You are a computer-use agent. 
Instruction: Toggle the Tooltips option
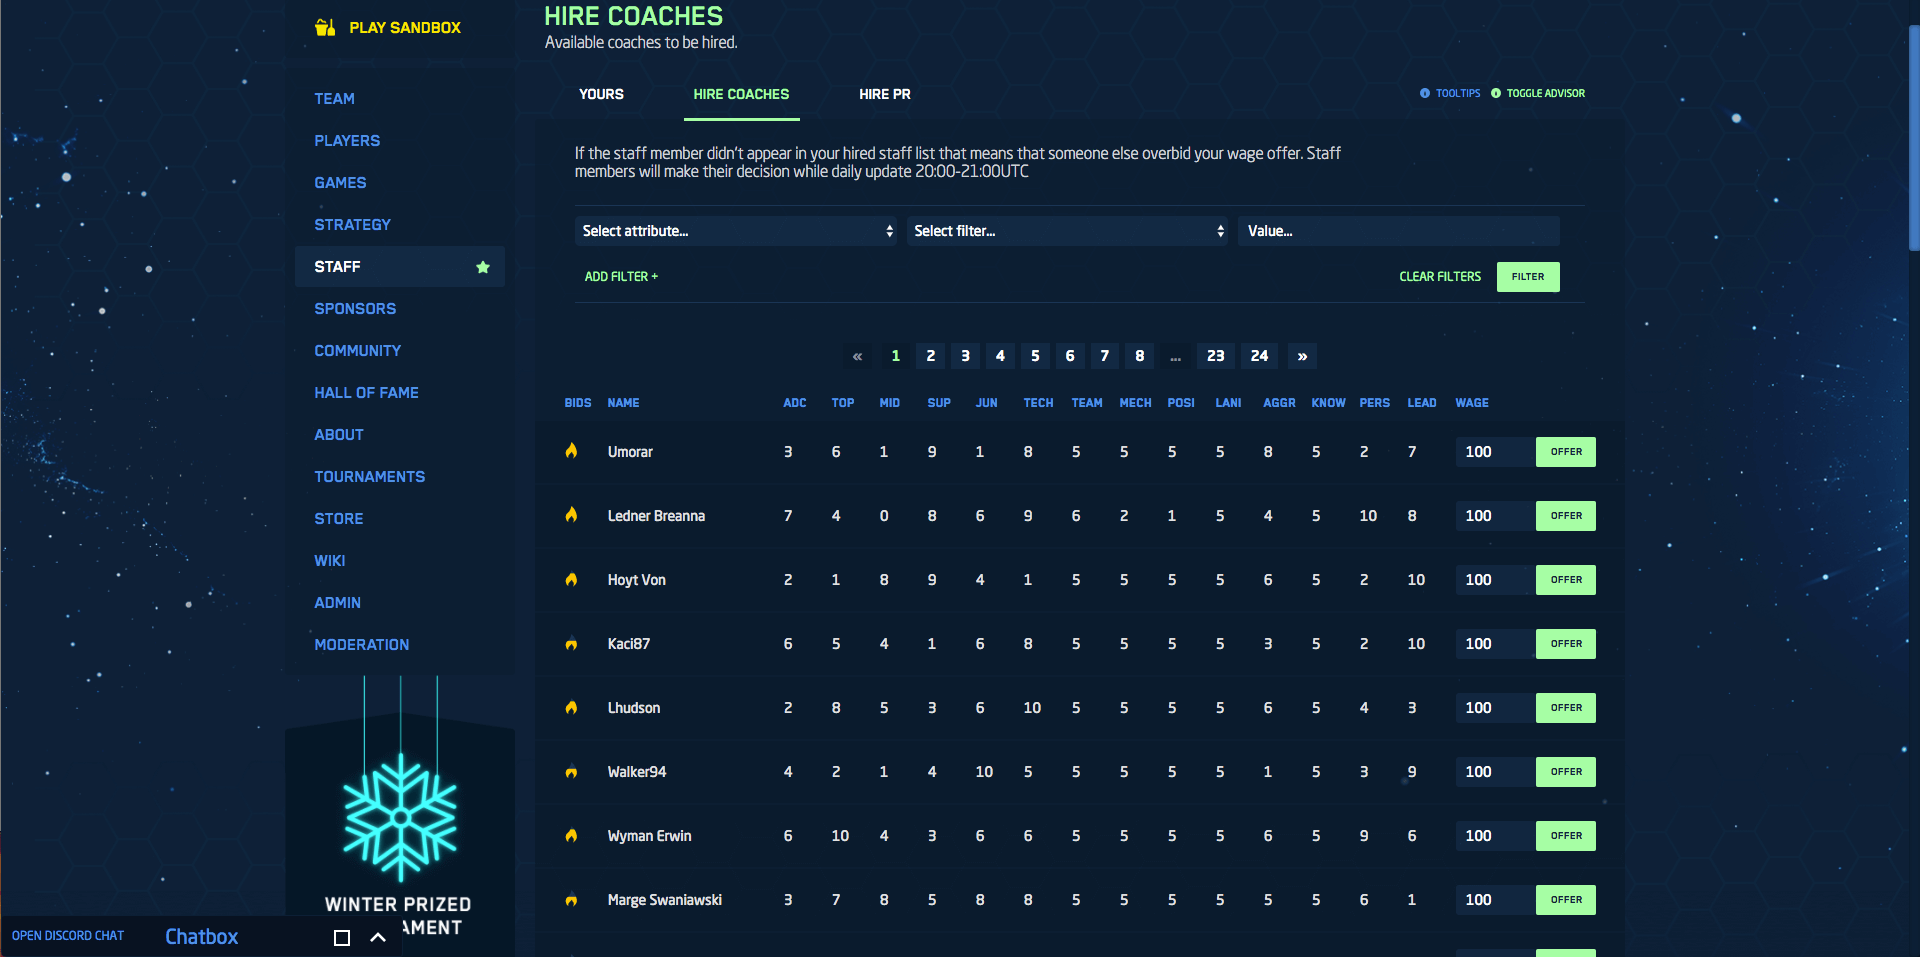[x=1450, y=93]
